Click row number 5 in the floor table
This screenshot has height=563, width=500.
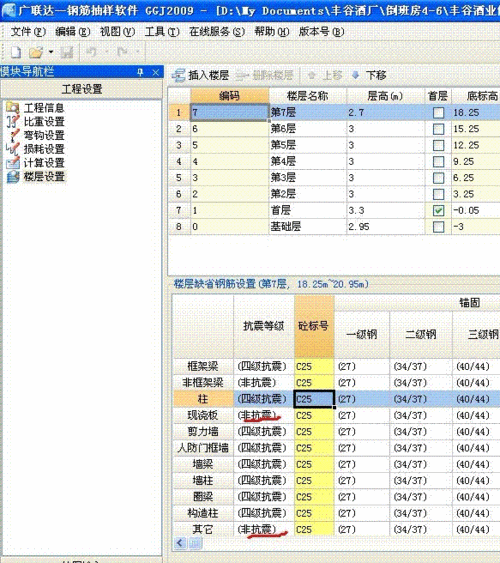[179, 178]
